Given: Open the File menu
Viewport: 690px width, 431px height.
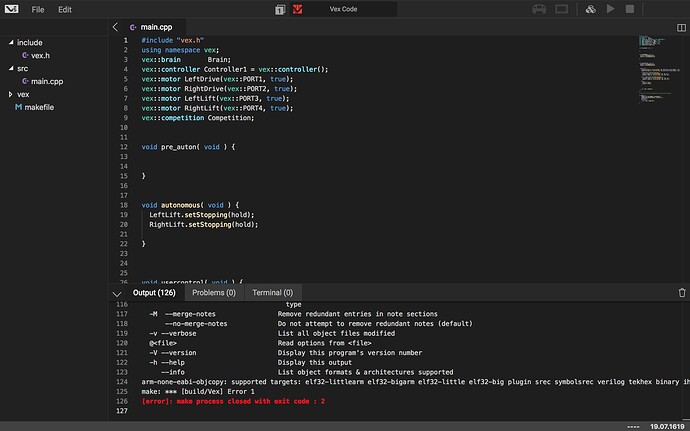Looking at the screenshot, I should pyautogui.click(x=38, y=9).
